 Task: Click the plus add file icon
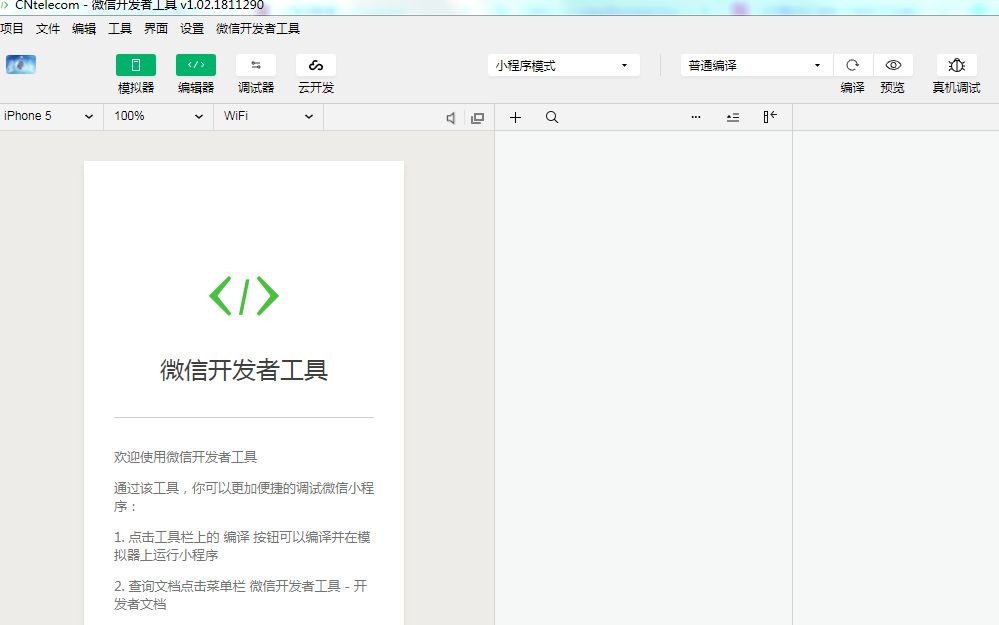(x=515, y=117)
